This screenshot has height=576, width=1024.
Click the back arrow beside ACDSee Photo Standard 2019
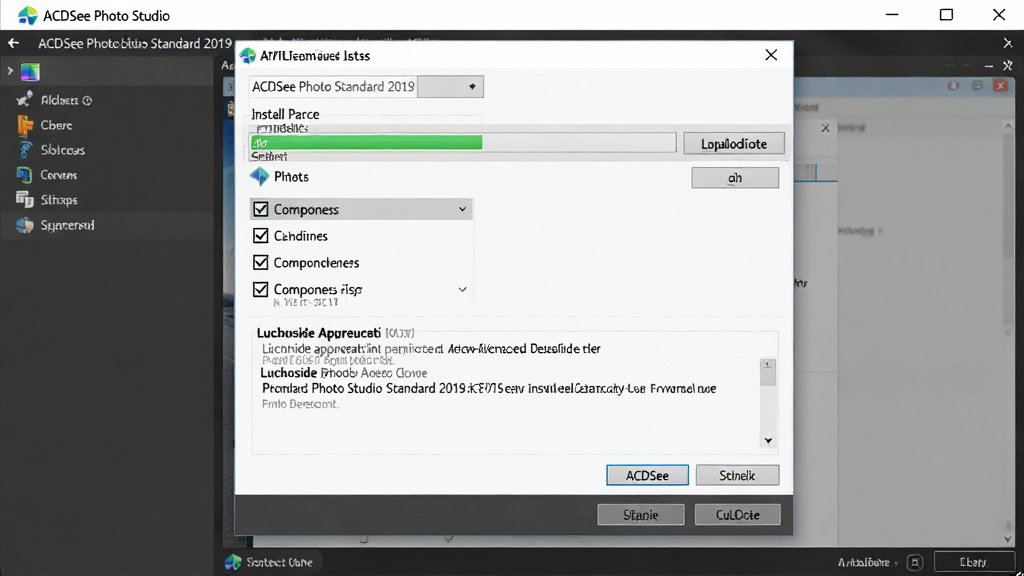tap(13, 44)
